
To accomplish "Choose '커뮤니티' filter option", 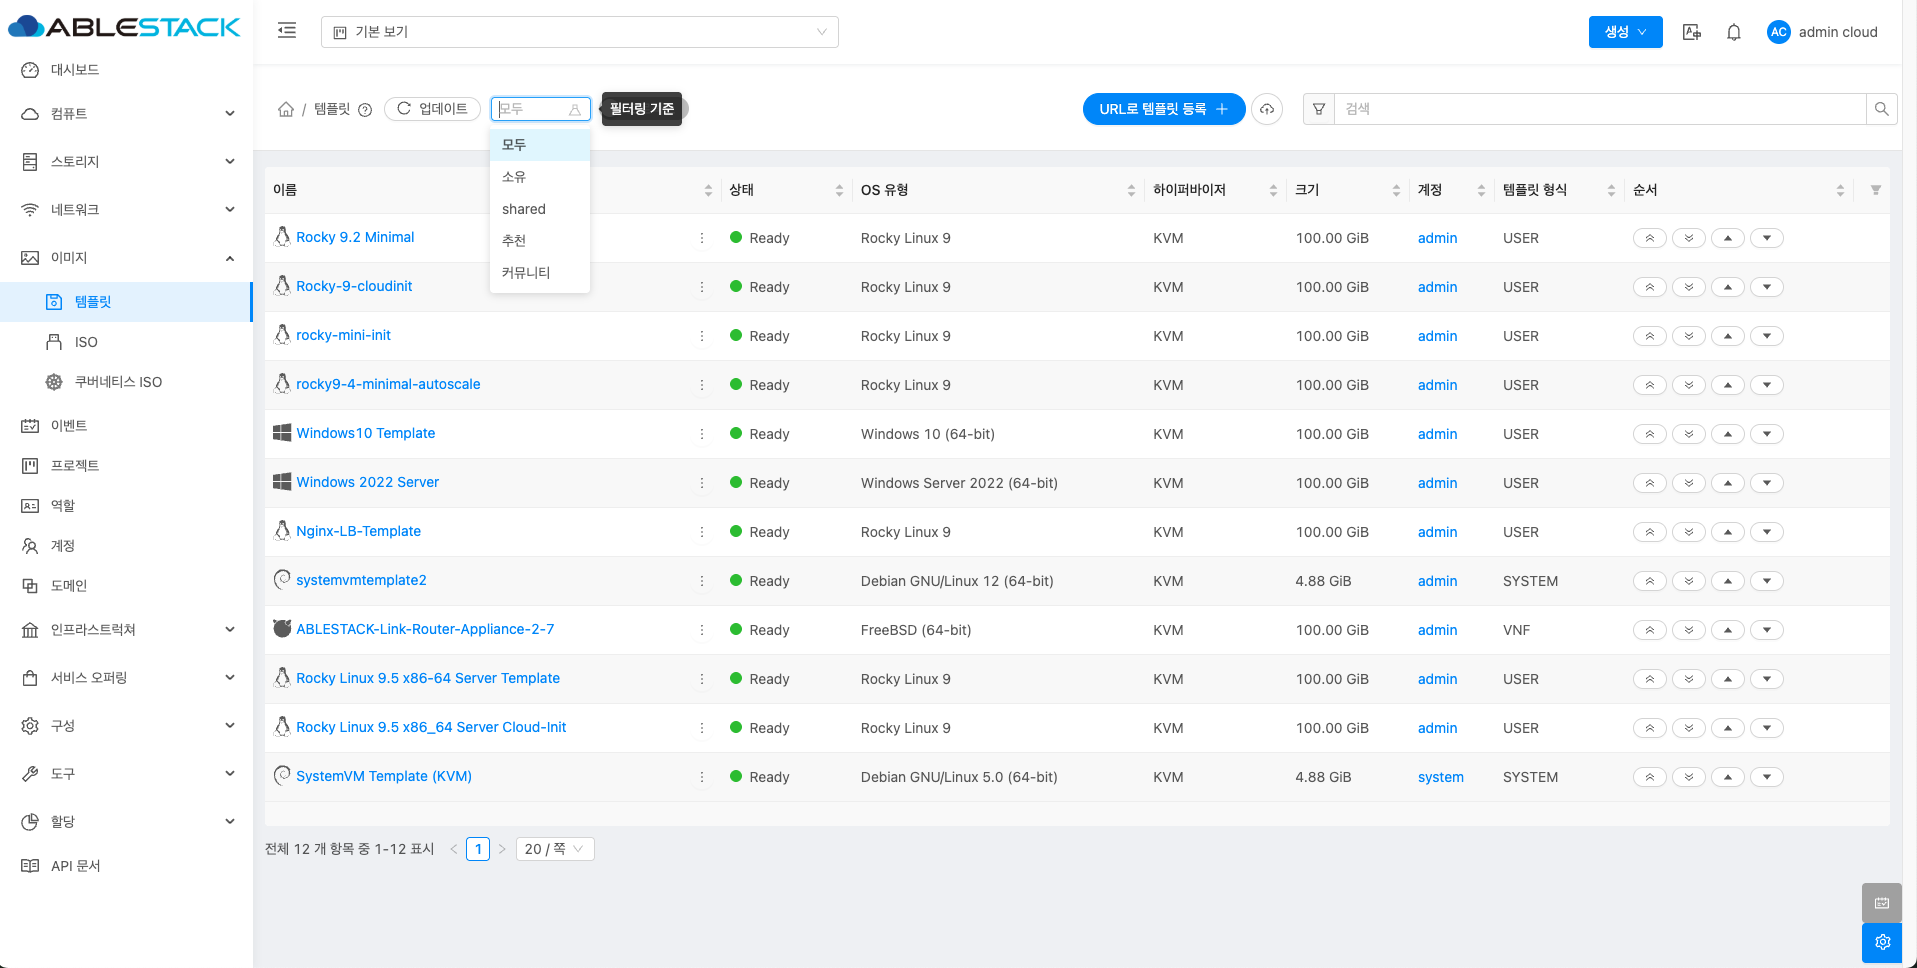I will tap(526, 272).
